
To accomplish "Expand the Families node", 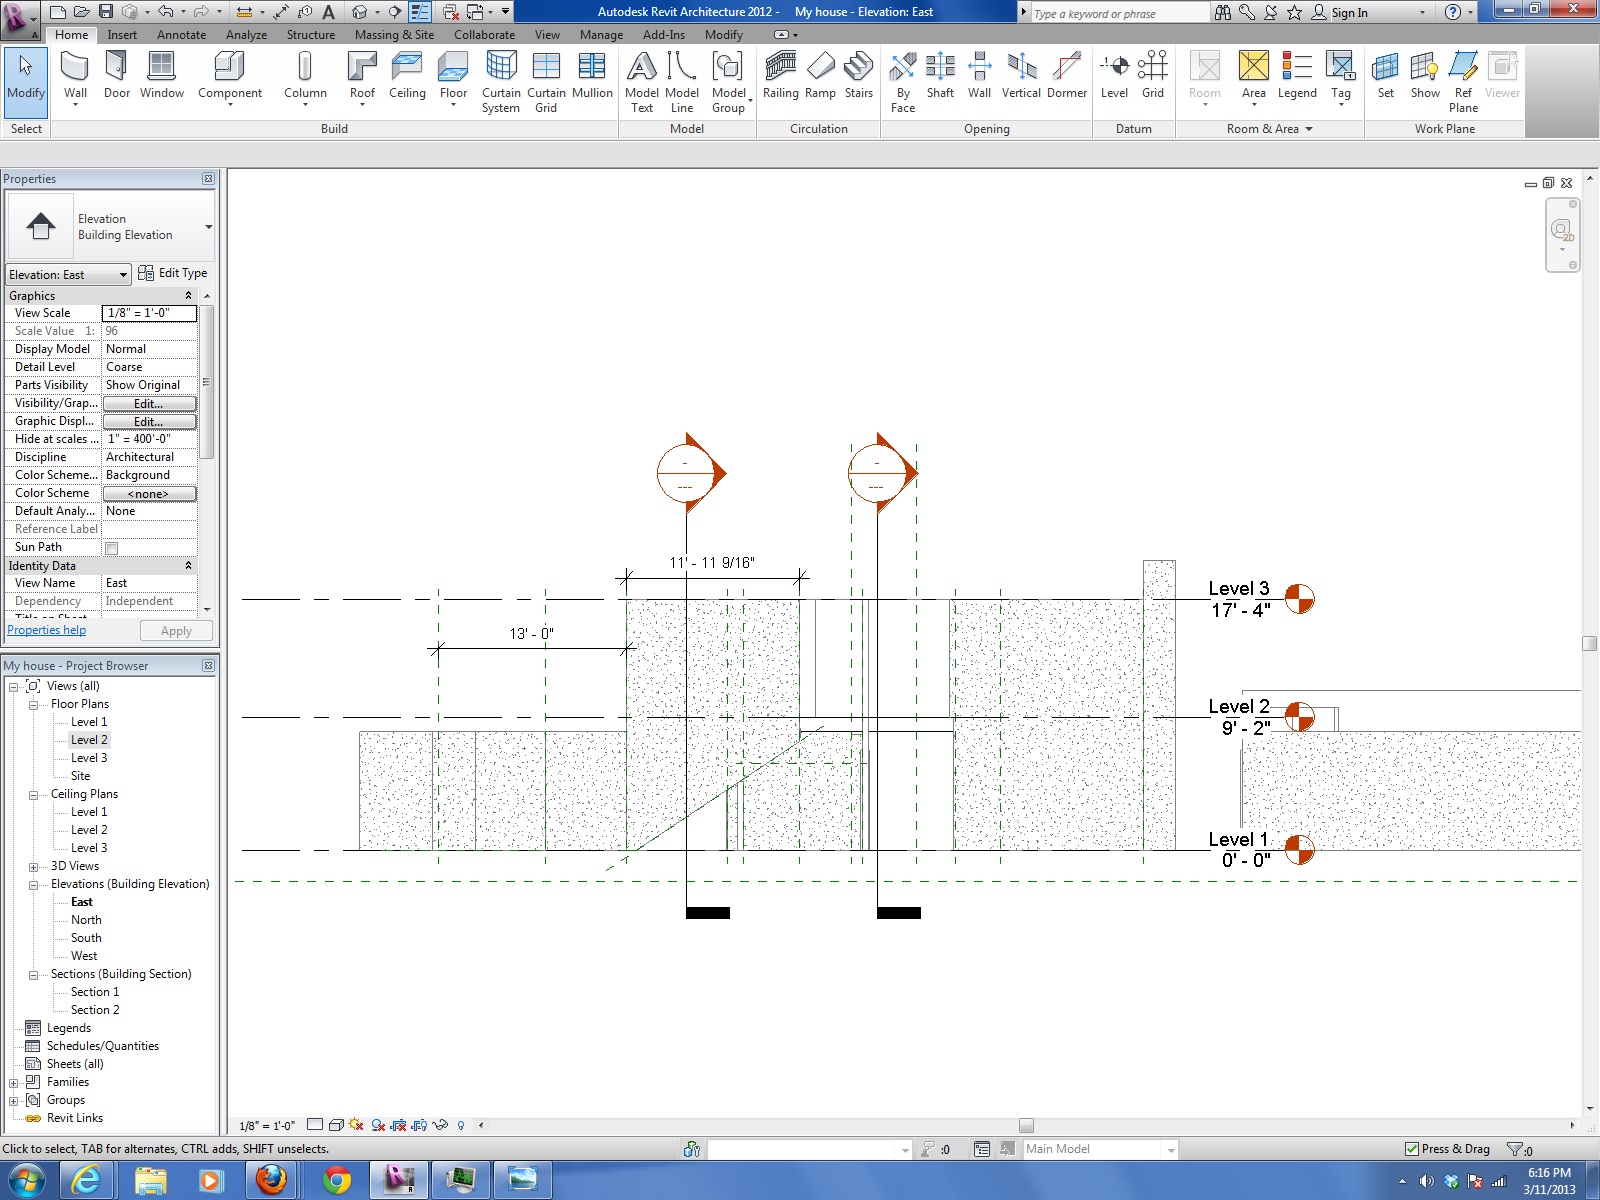I will (x=13, y=1083).
